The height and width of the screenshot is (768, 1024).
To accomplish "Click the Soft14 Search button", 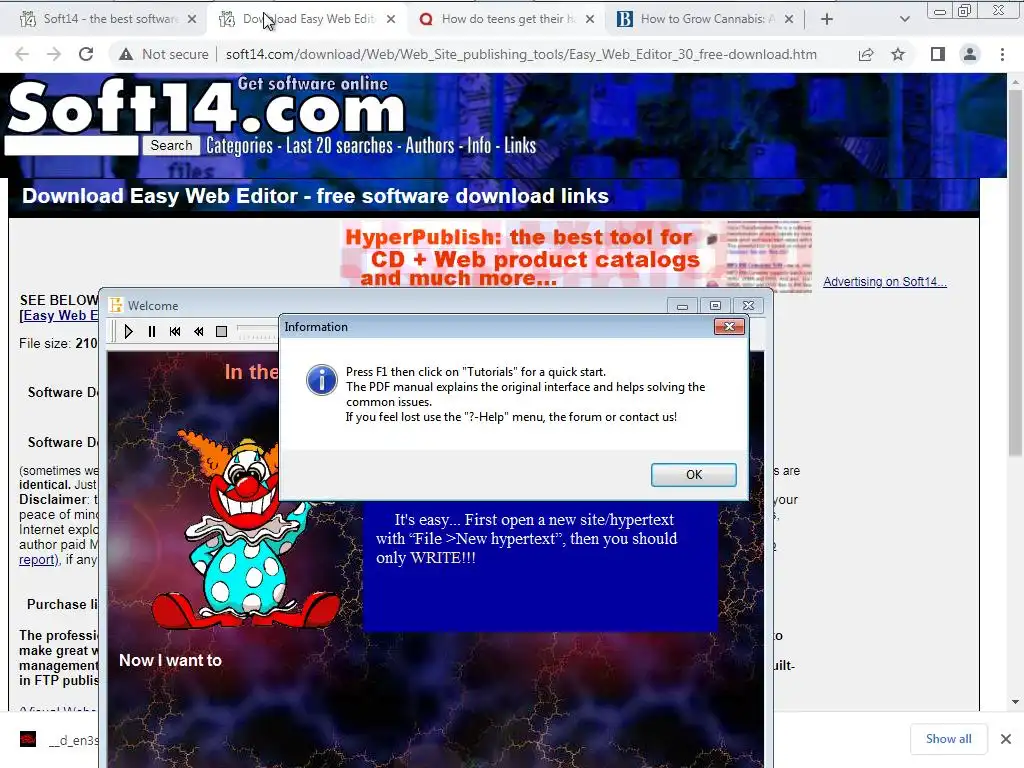I will point(171,146).
